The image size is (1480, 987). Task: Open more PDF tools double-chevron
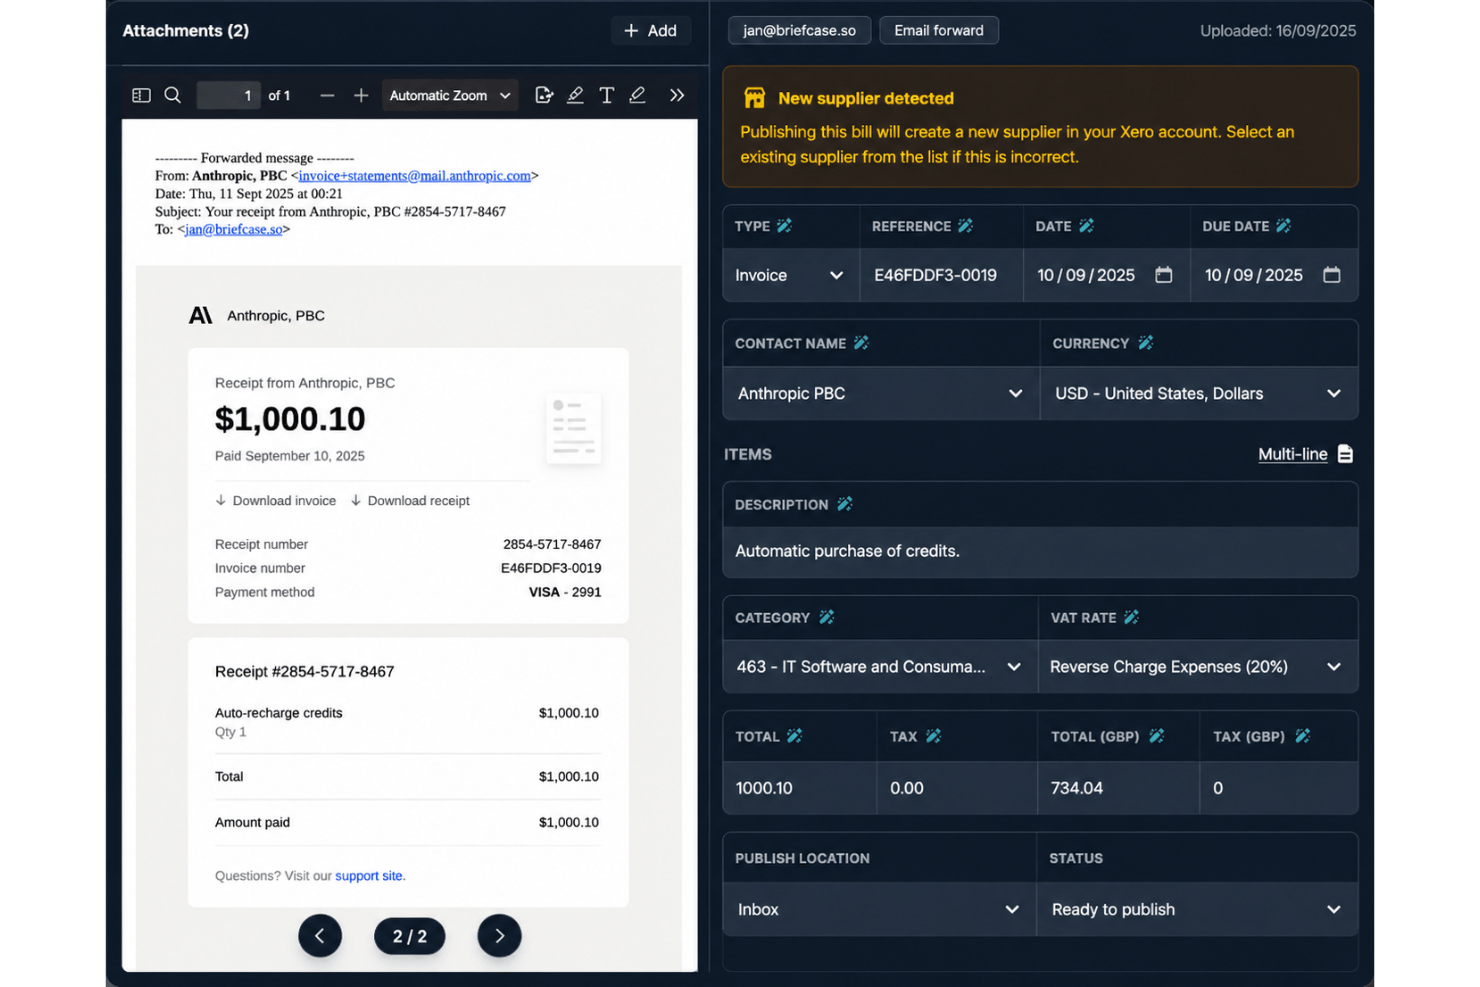(x=677, y=95)
